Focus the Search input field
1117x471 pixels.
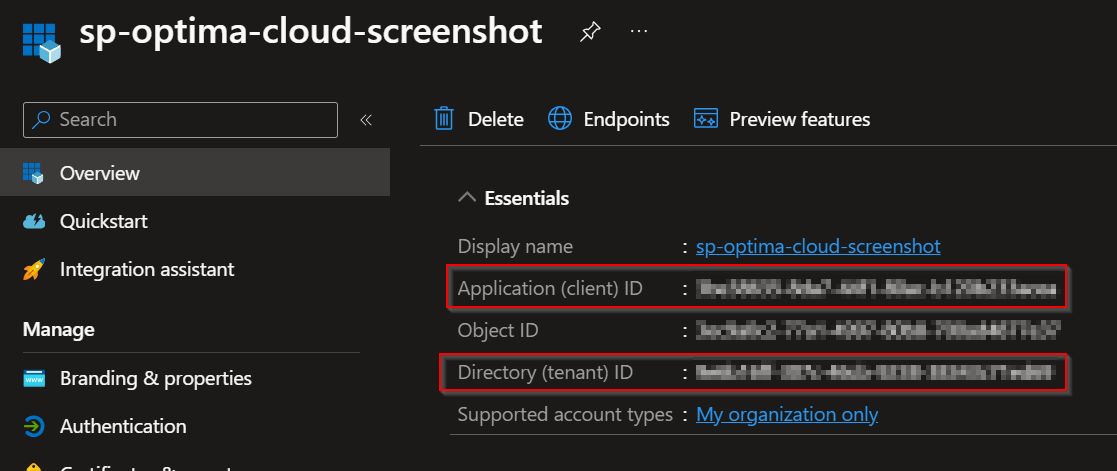(x=180, y=120)
